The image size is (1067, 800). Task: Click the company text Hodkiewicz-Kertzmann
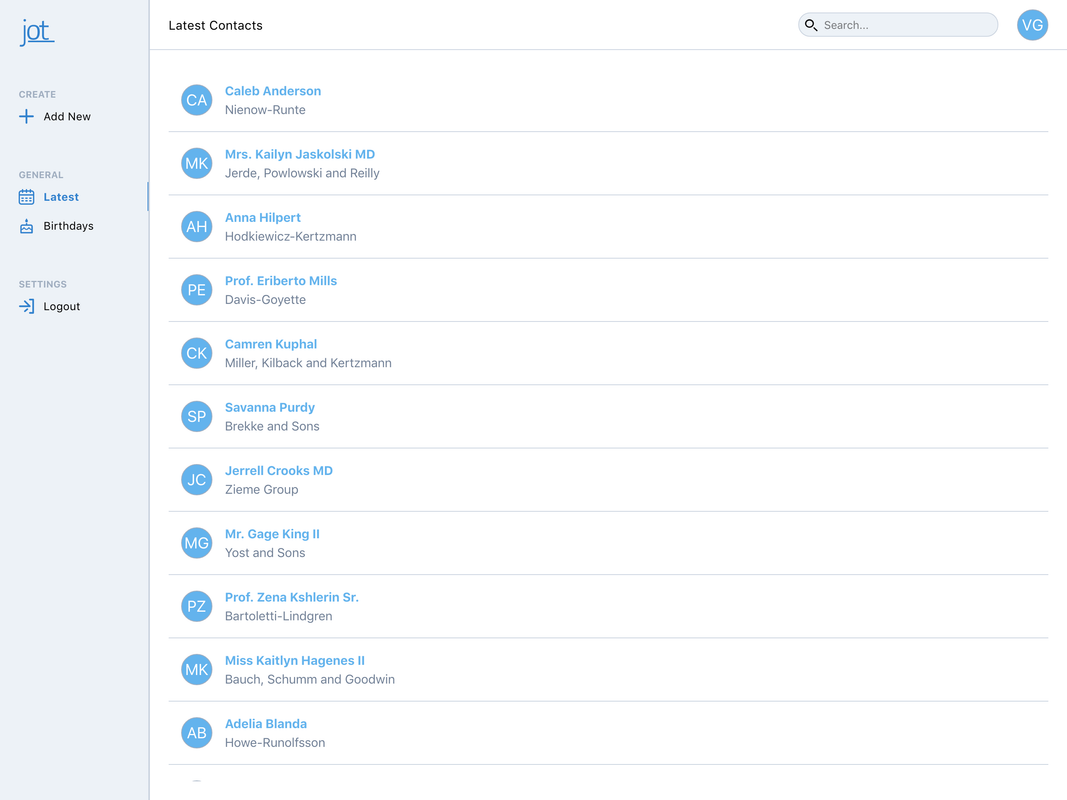pos(291,237)
